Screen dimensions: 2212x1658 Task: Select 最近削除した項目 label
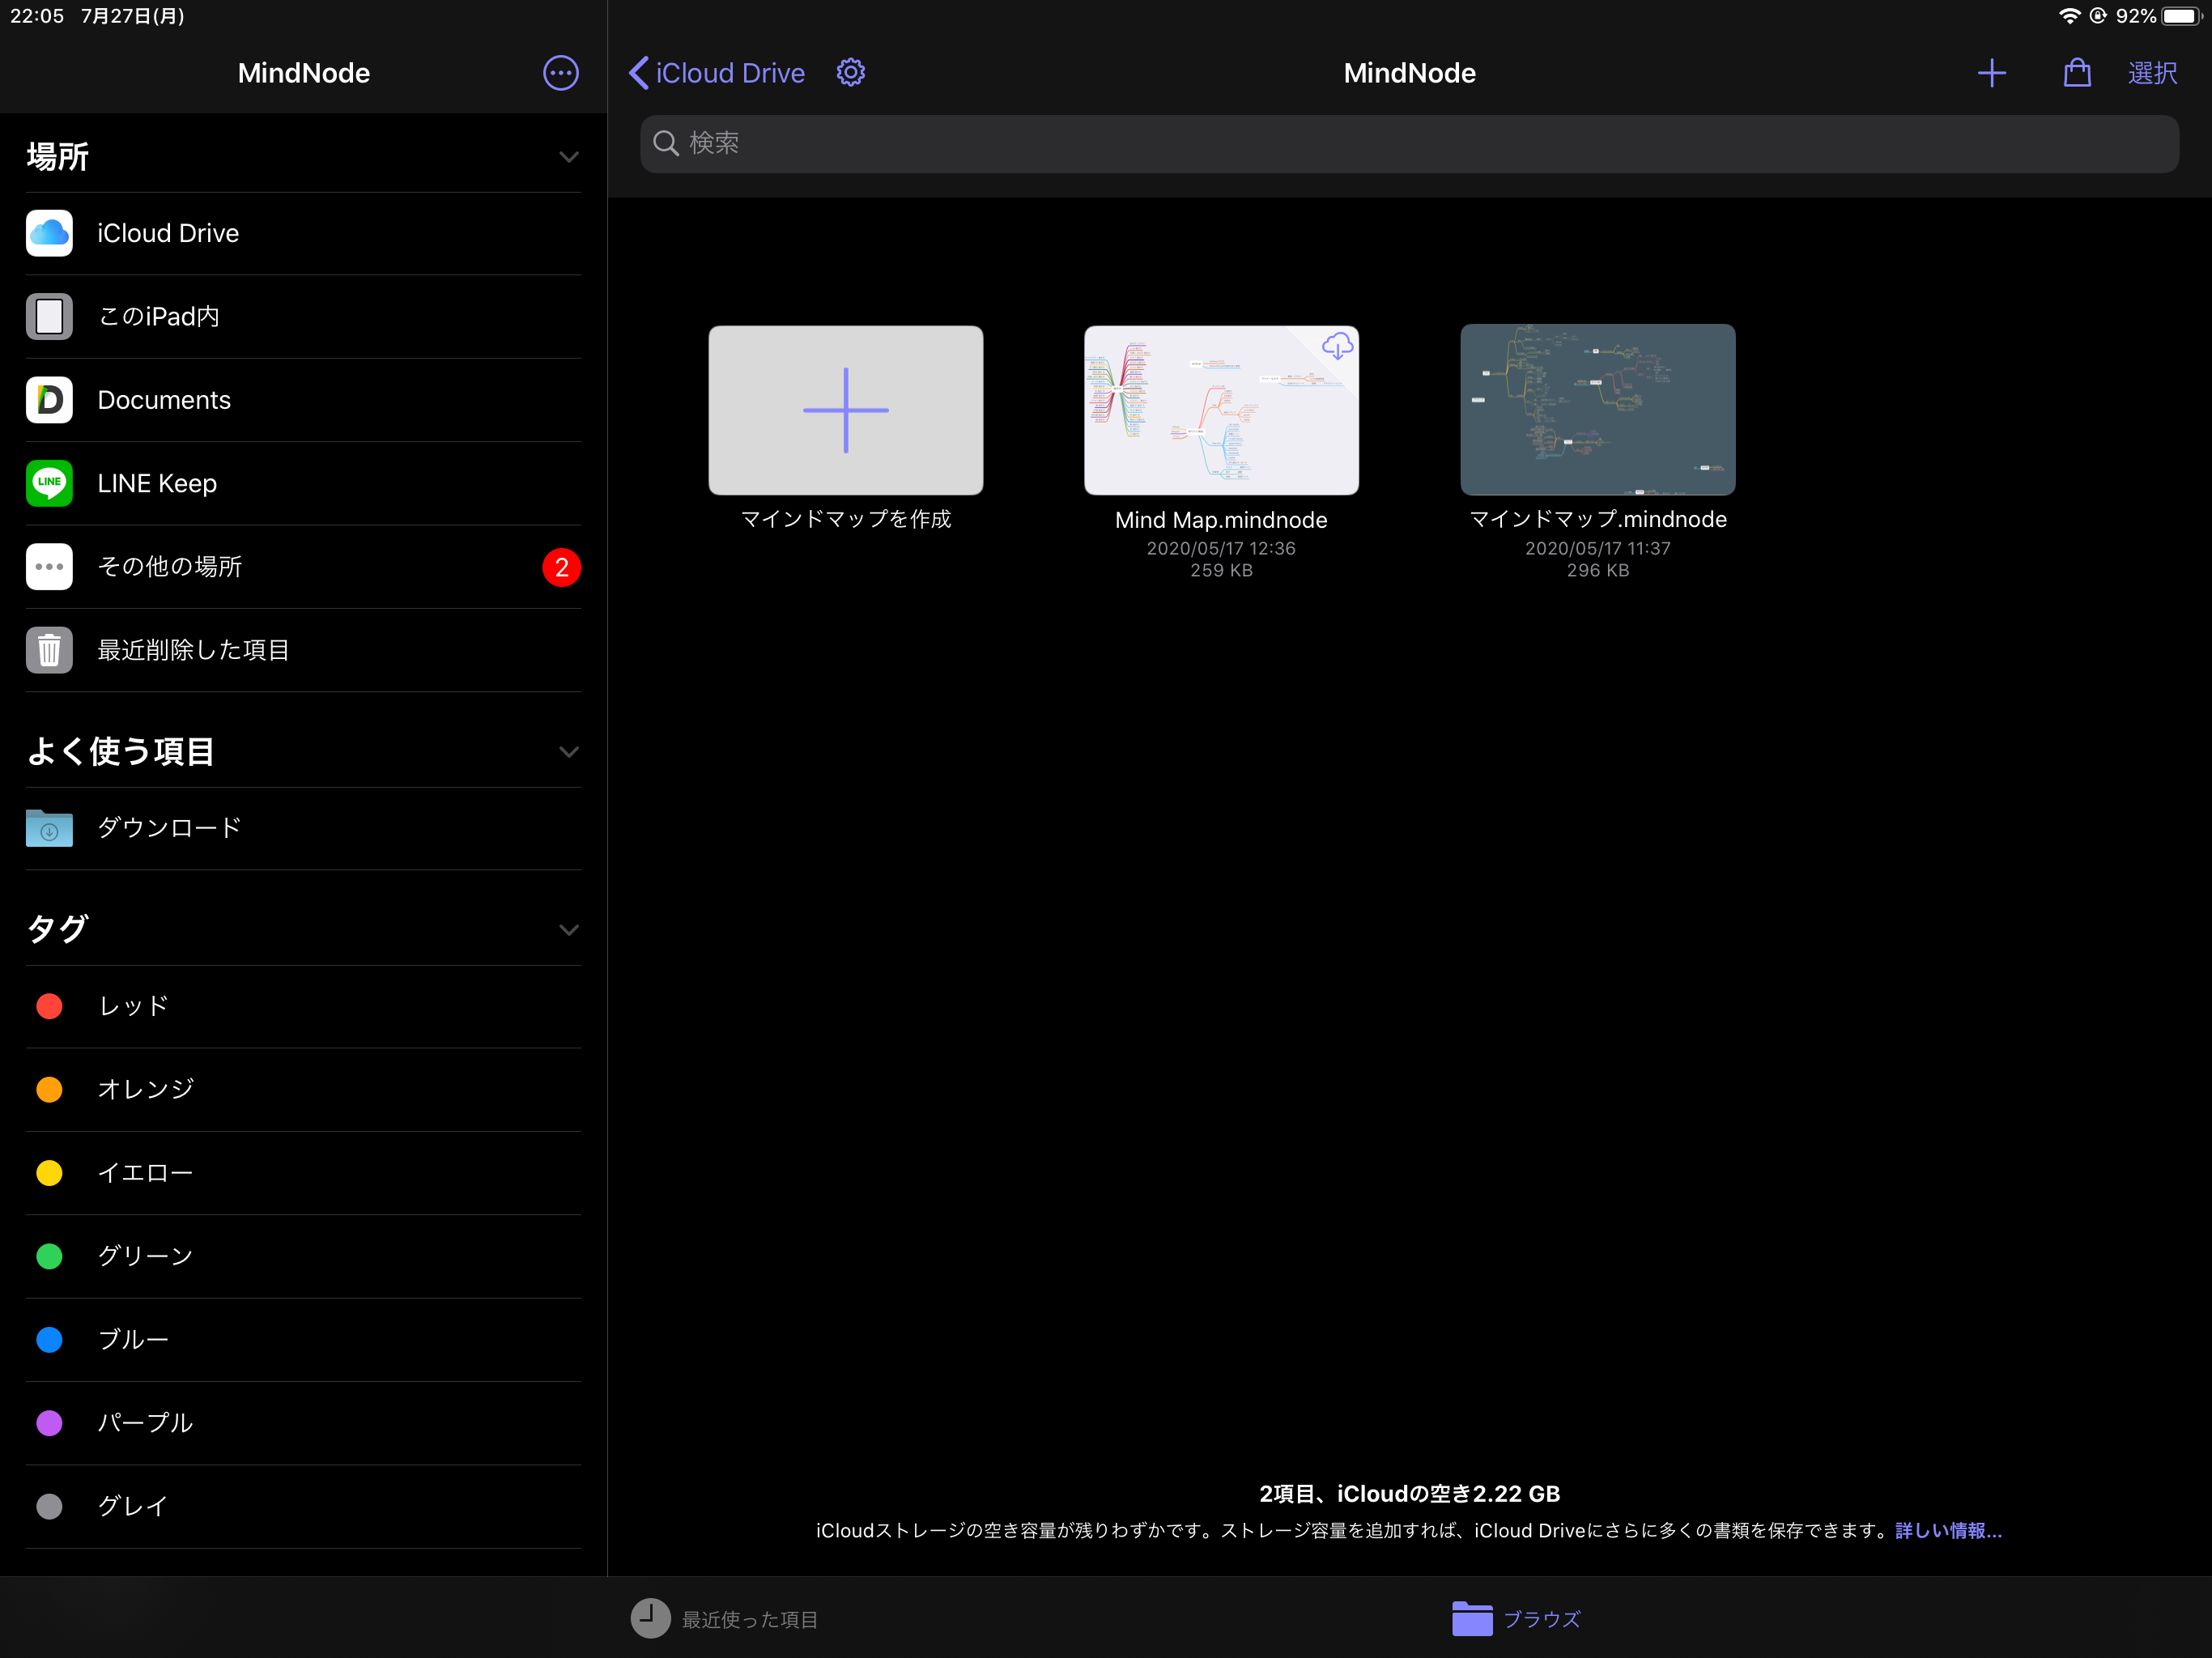pyautogui.click(x=194, y=650)
